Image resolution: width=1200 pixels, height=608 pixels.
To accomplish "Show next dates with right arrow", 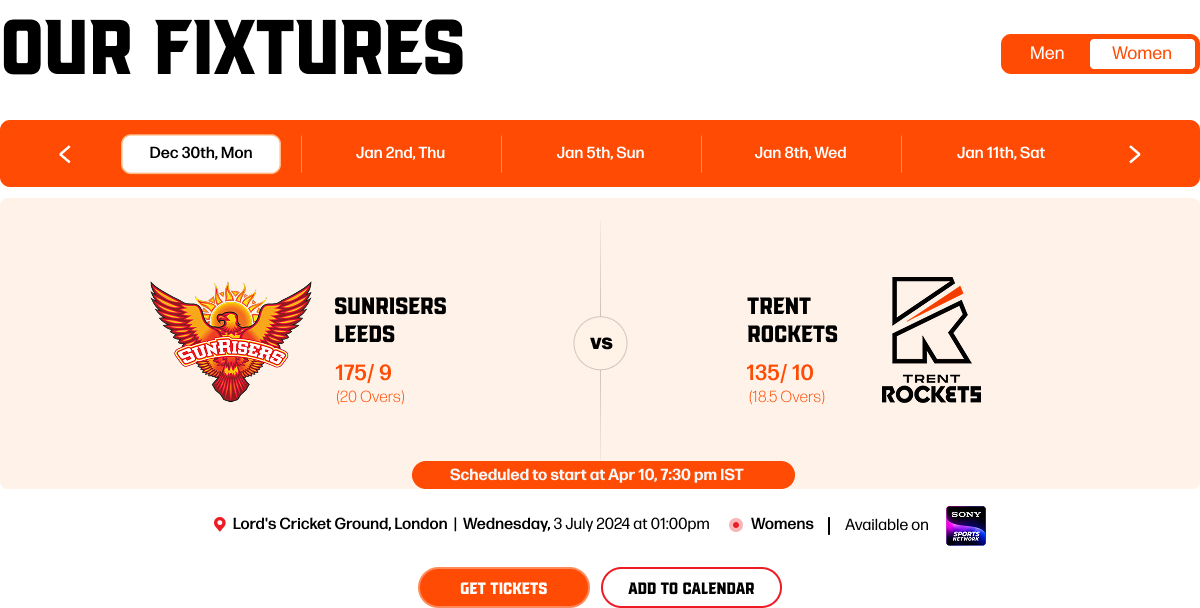I will point(1134,154).
